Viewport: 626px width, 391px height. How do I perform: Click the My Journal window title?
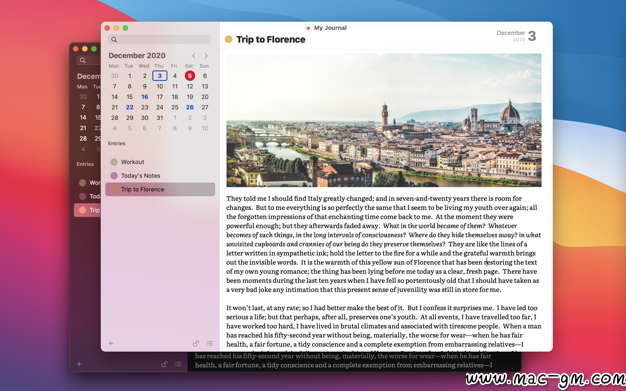tap(330, 28)
